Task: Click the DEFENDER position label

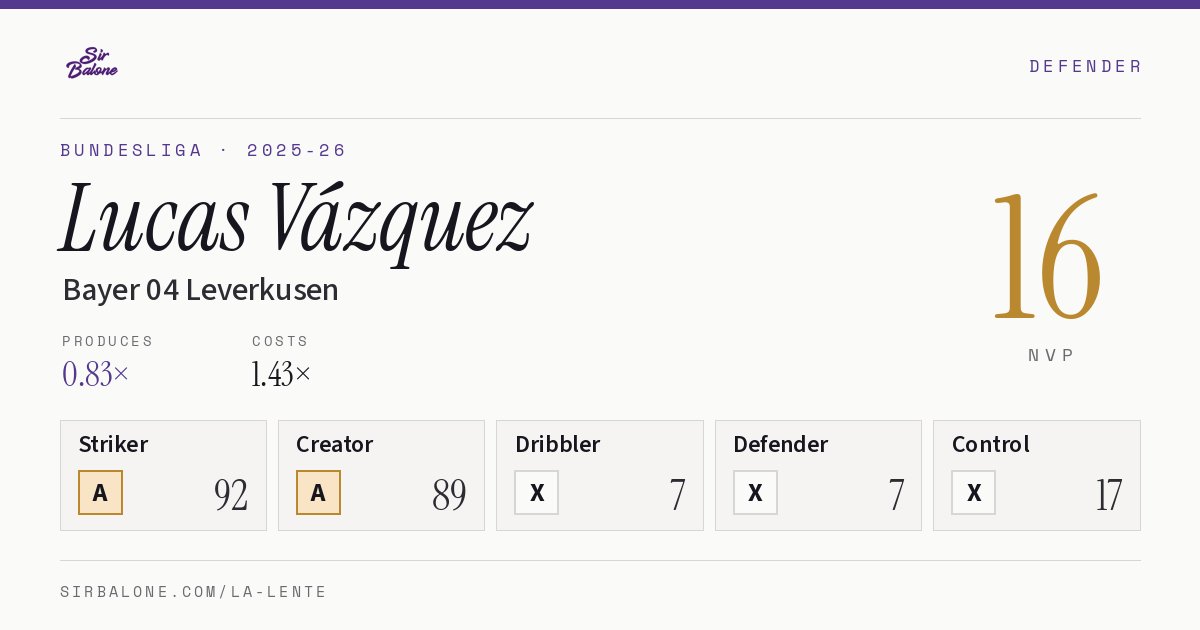Action: pyautogui.click(x=1085, y=66)
